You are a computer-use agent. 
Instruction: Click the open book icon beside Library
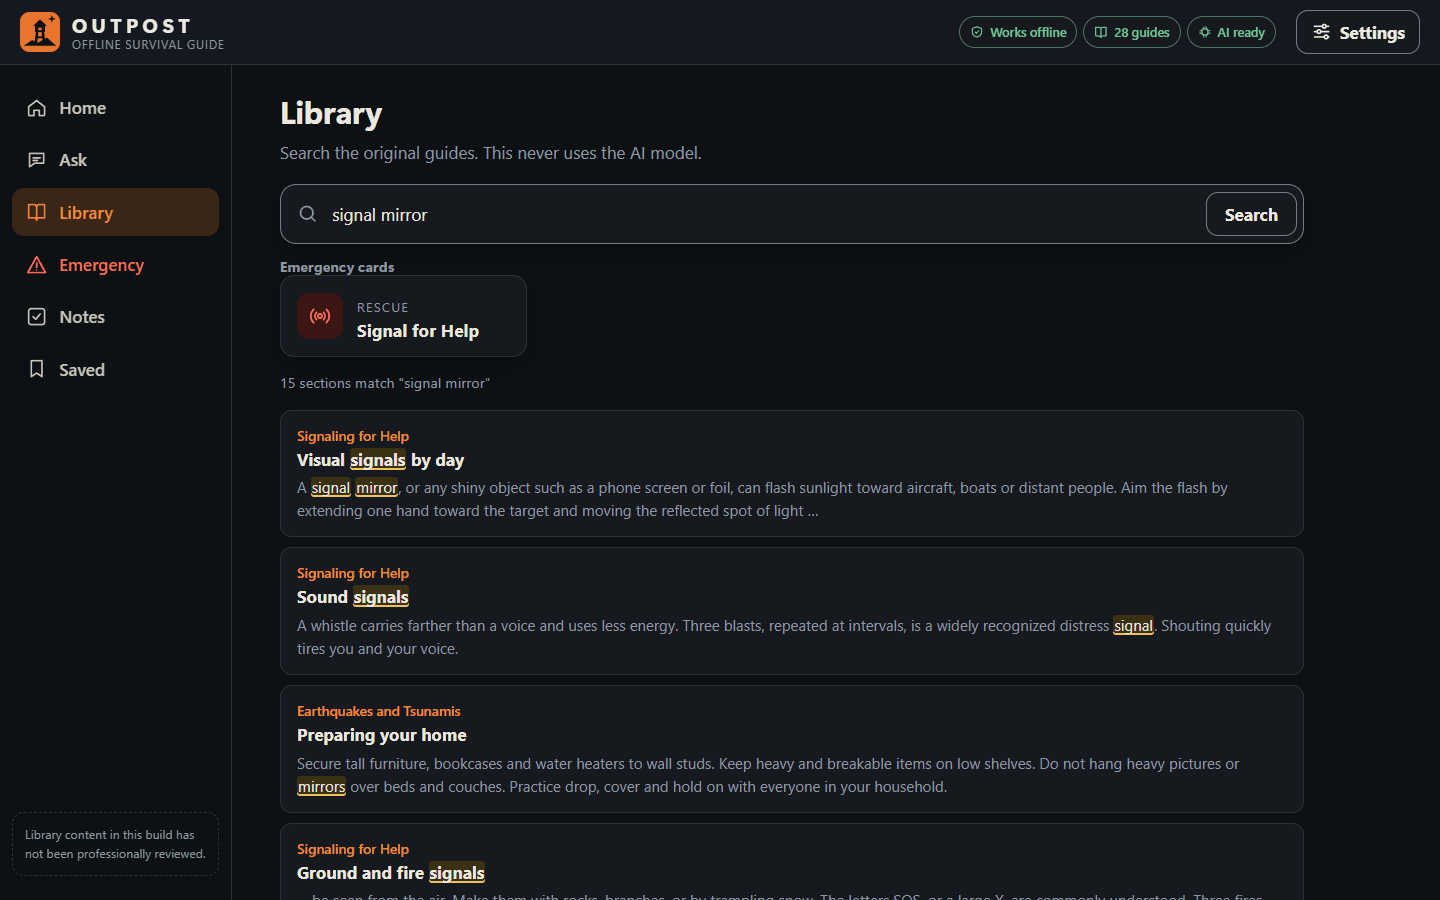(37, 212)
